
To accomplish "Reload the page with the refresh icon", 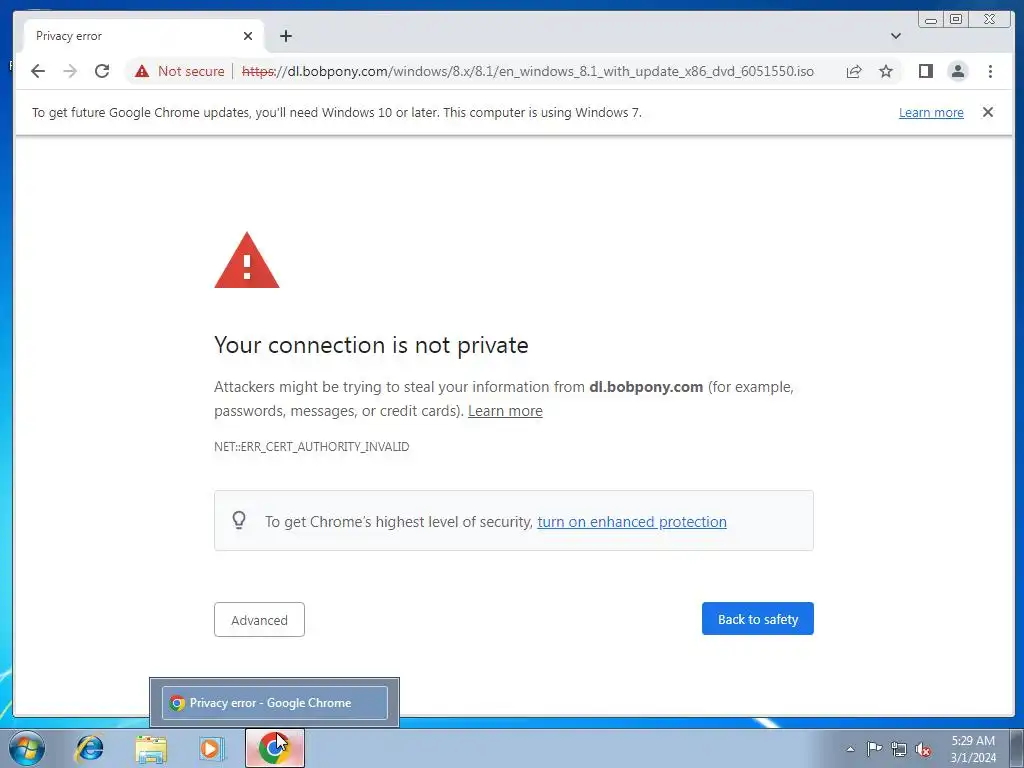I will click(x=102, y=71).
